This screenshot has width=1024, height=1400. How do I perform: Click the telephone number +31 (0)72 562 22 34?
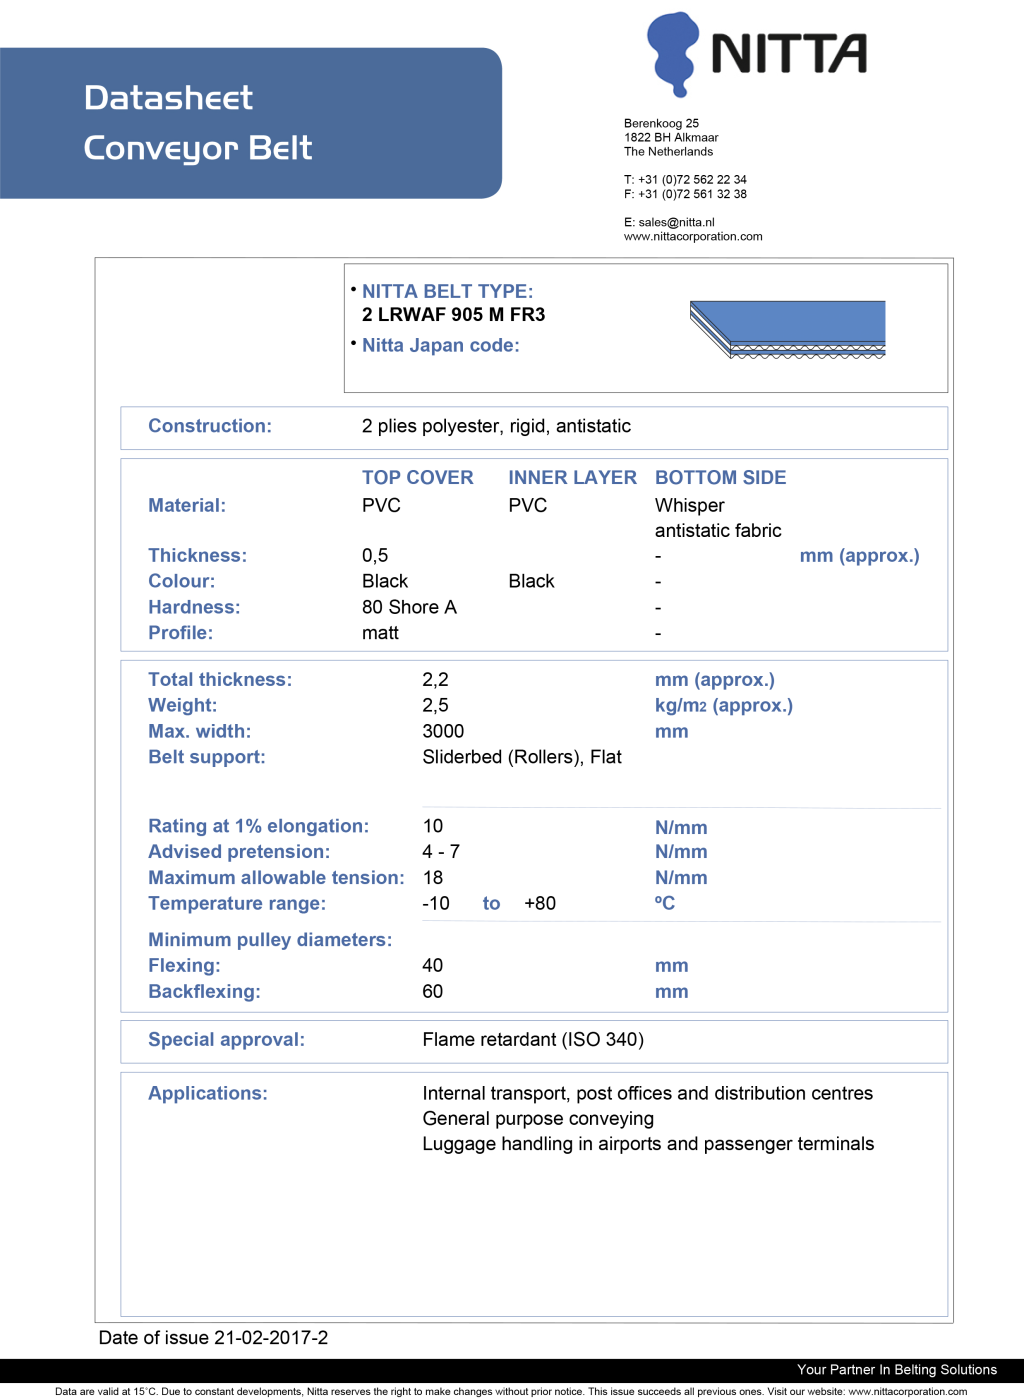[692, 180]
